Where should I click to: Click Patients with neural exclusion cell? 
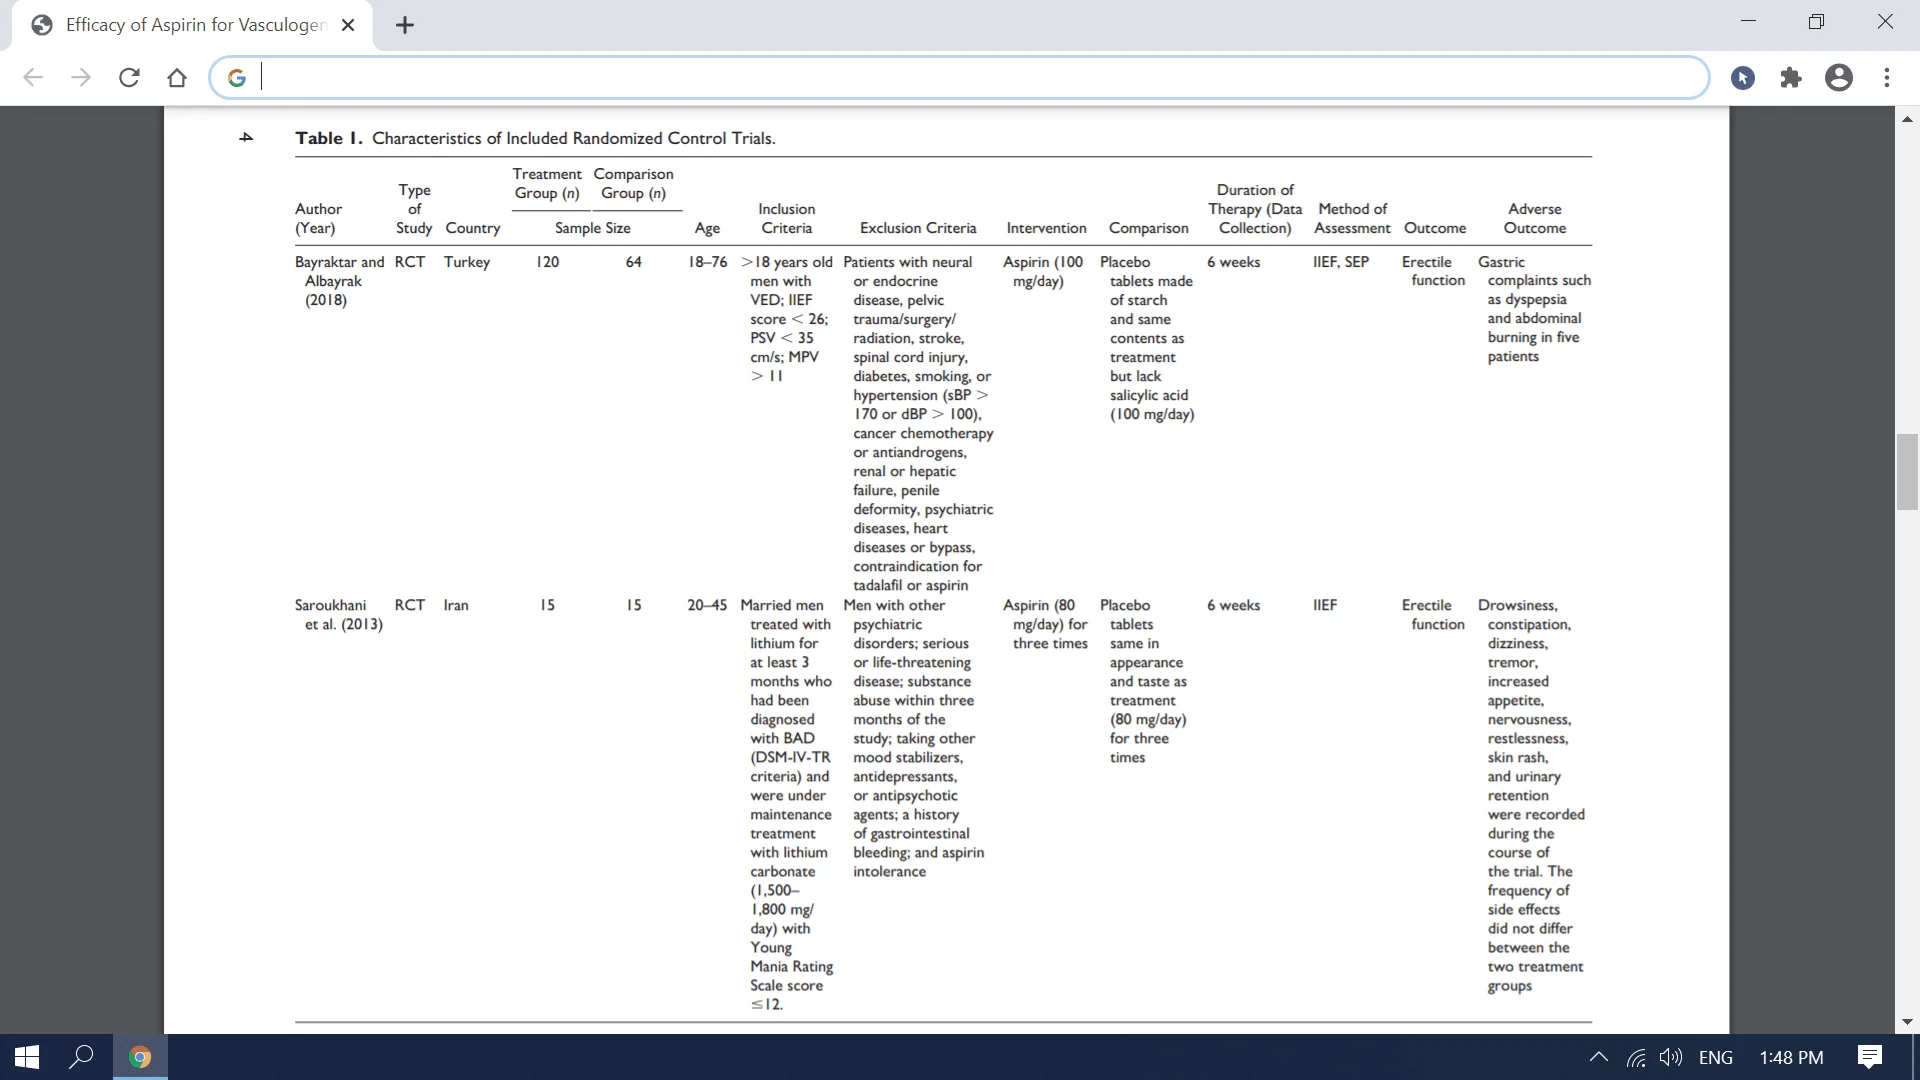click(x=918, y=424)
